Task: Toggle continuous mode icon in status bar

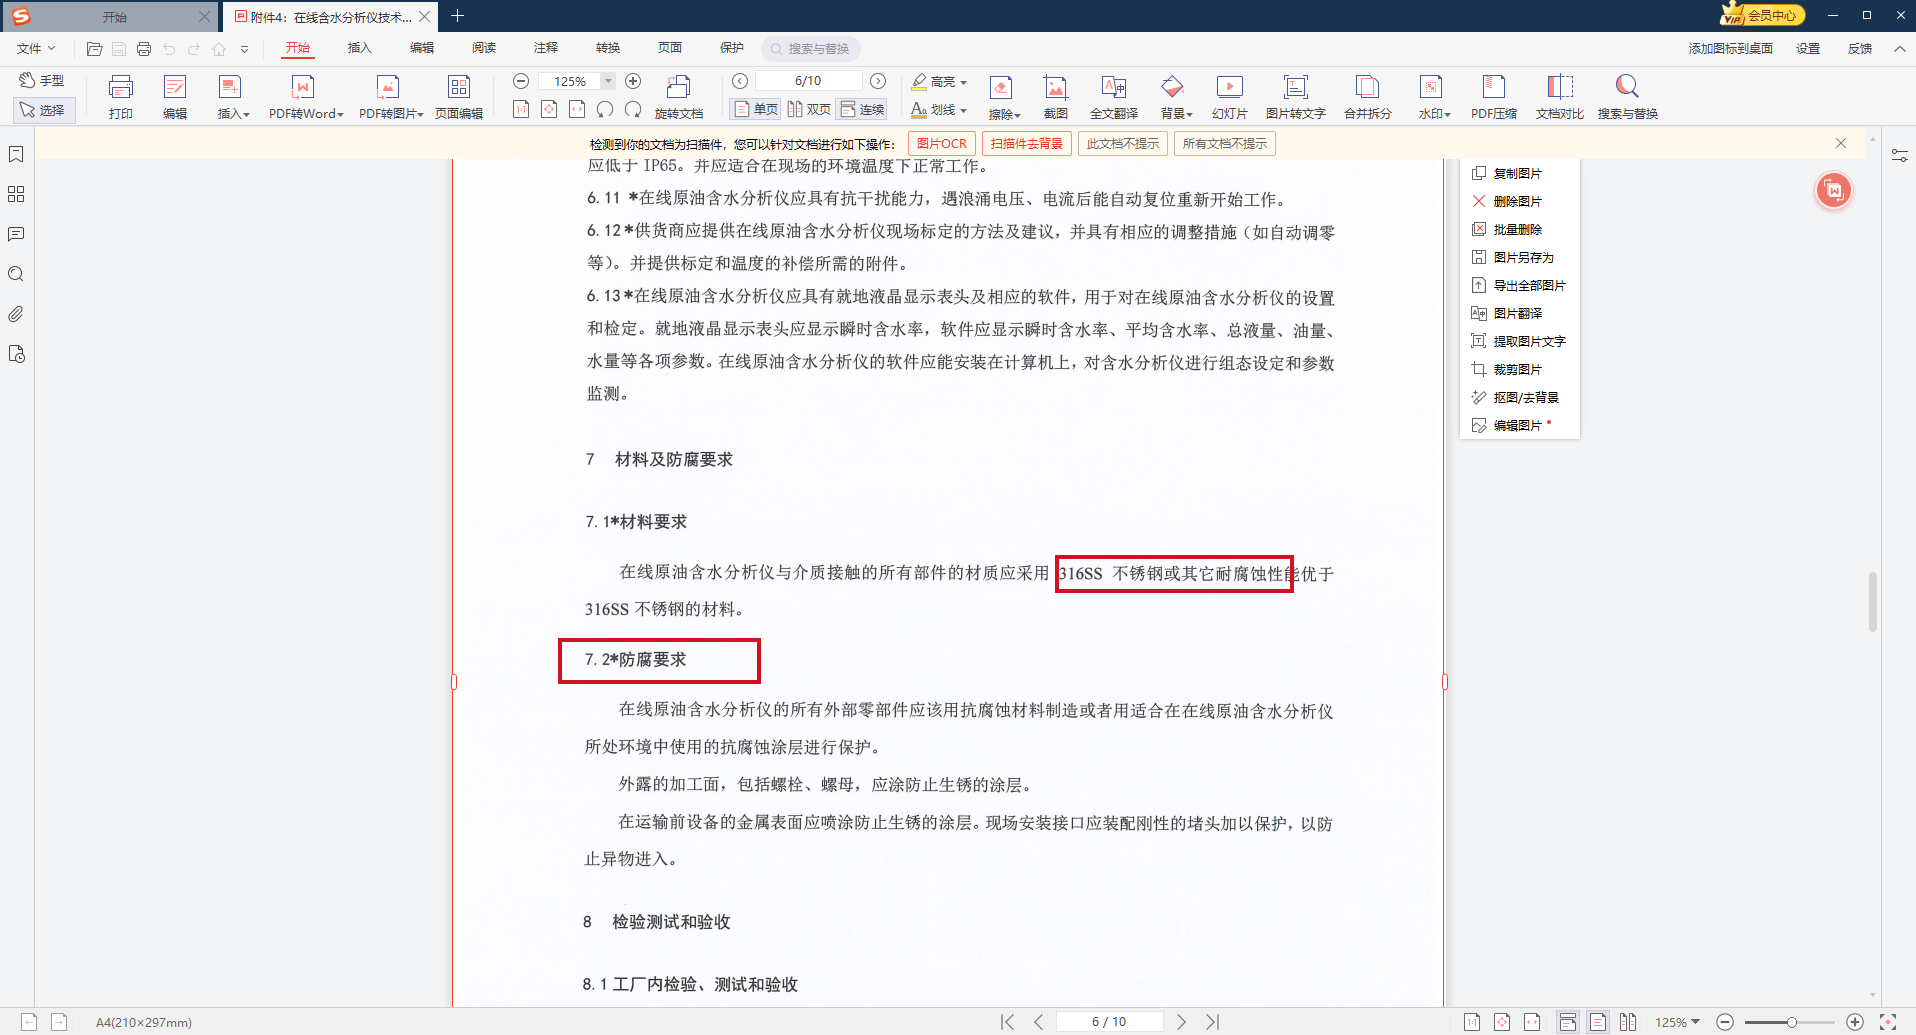Action: pos(1568,1022)
